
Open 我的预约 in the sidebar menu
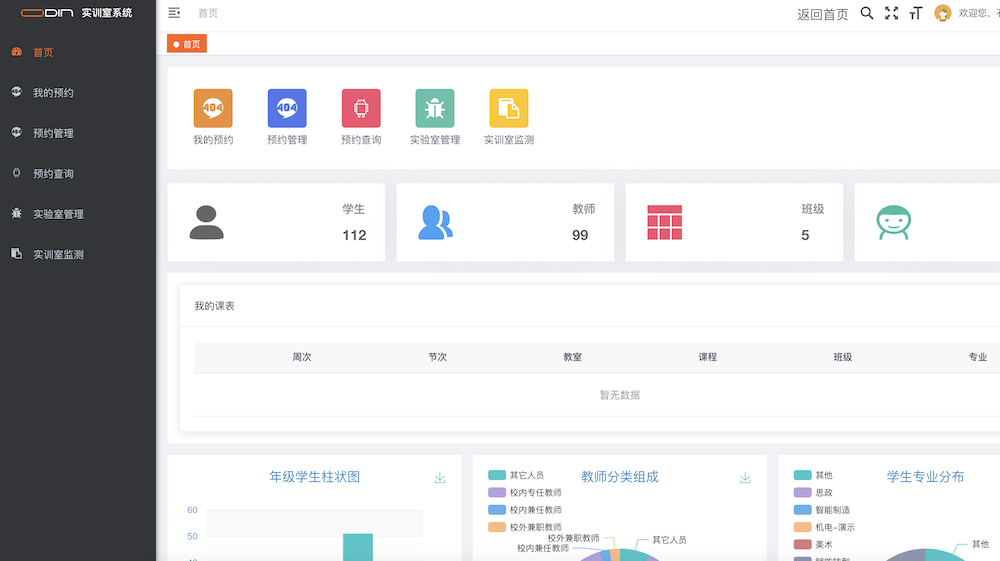point(78,92)
